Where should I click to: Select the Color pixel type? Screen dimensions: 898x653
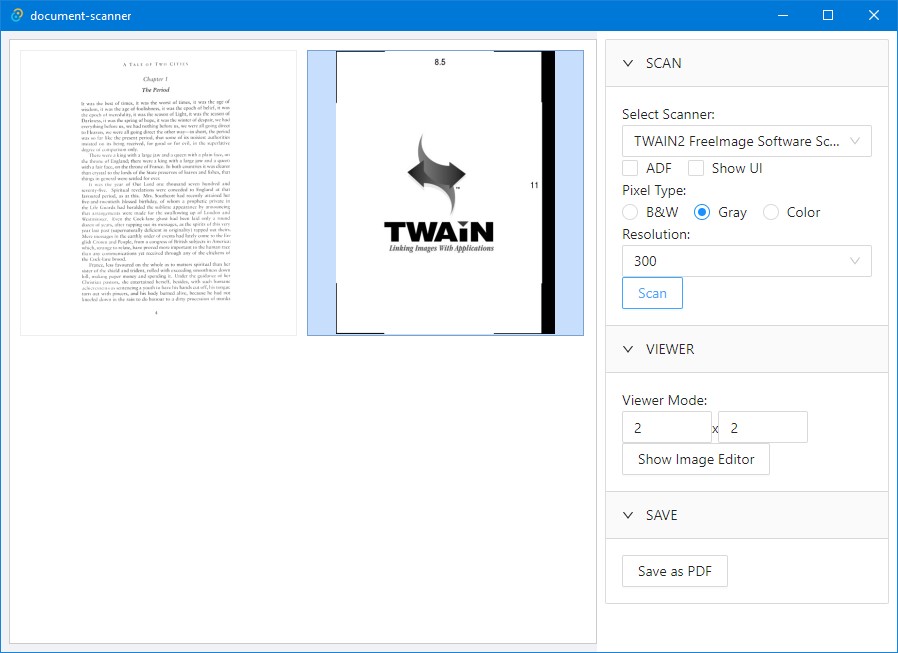(770, 212)
